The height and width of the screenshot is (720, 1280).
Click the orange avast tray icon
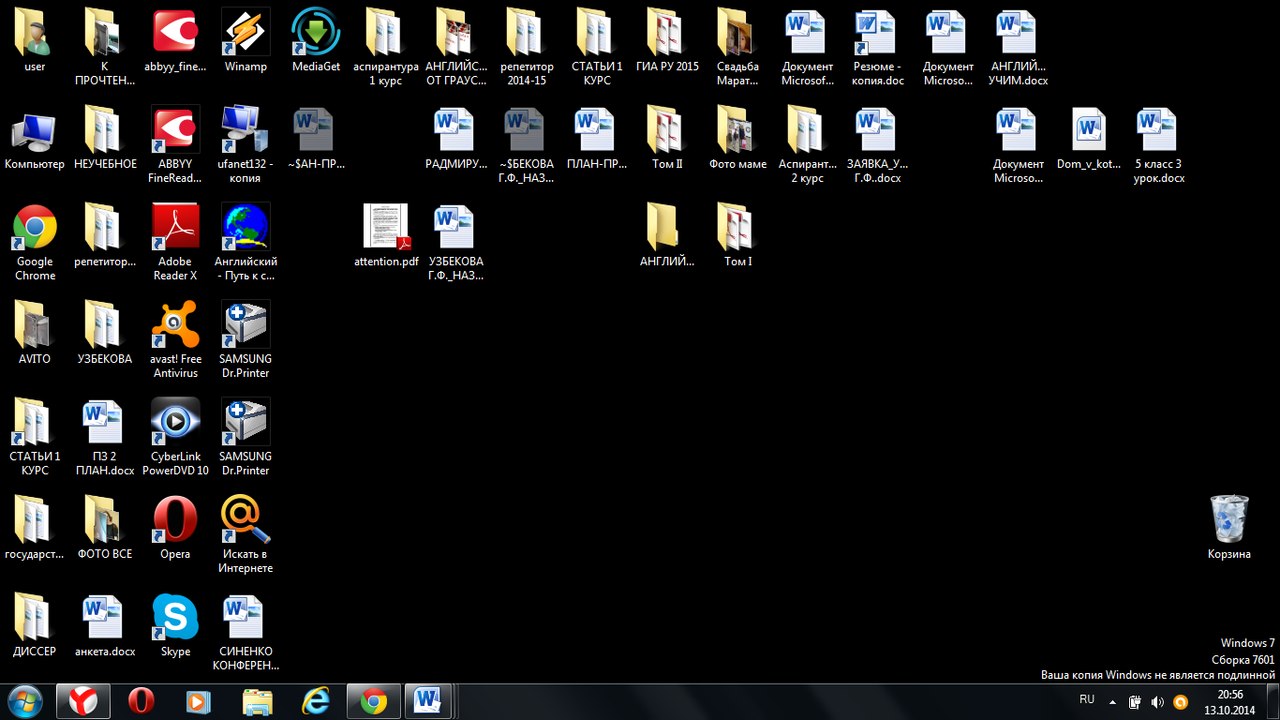click(1180, 702)
